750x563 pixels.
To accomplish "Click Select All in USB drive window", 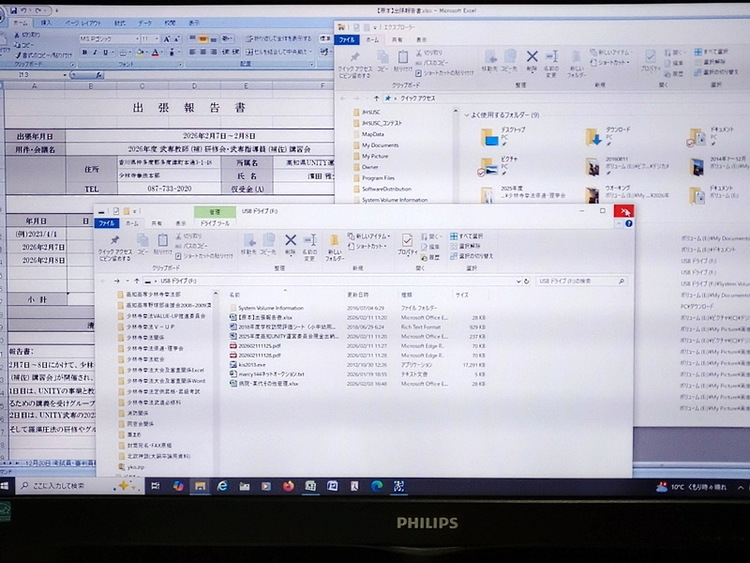I will (467, 236).
